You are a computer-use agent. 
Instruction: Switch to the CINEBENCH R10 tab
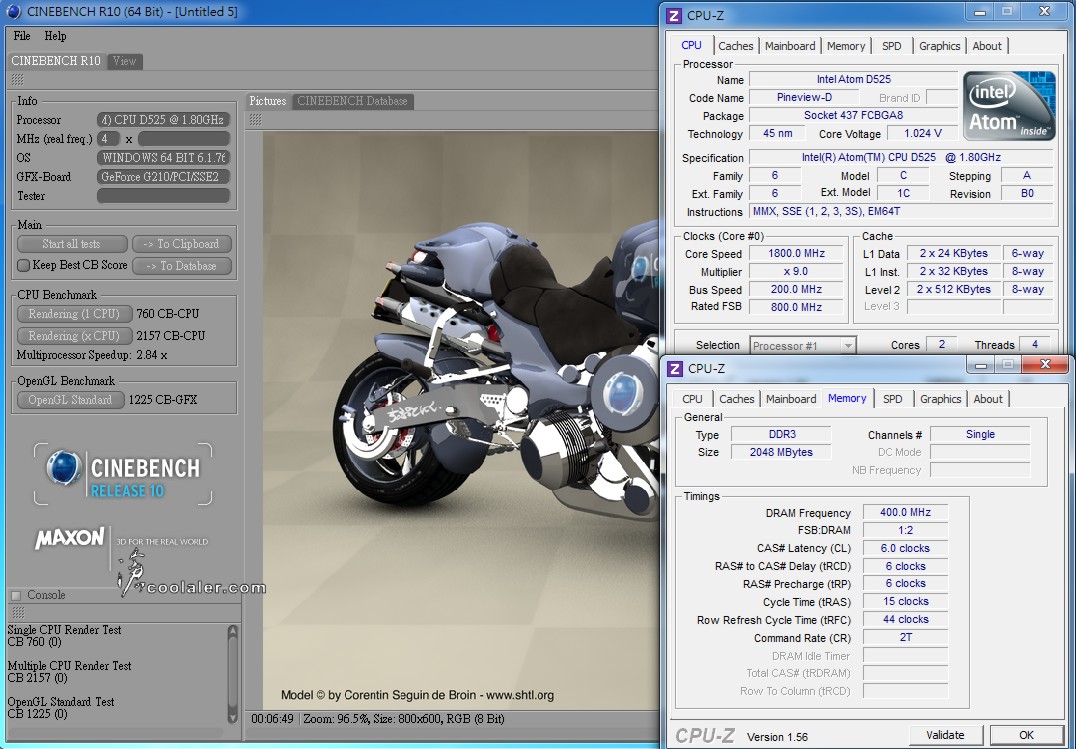[x=56, y=60]
